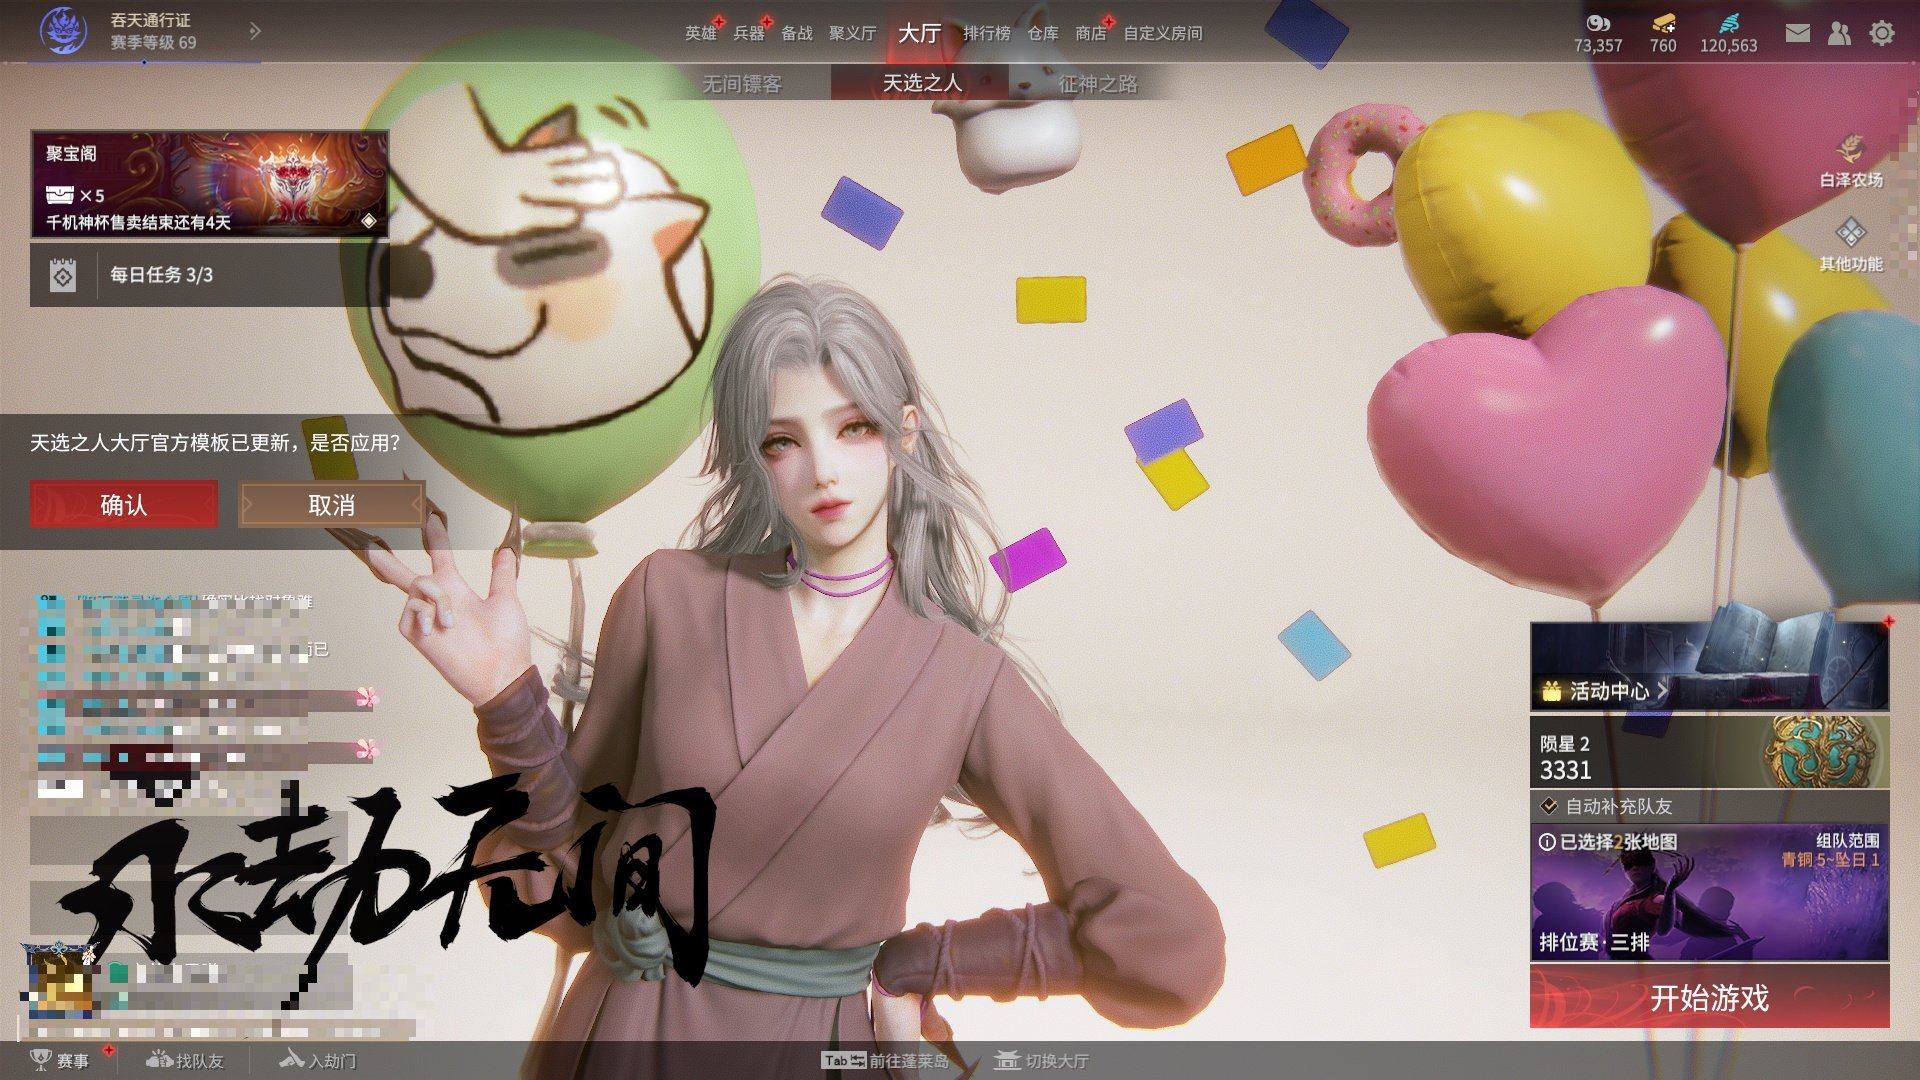Open 赛事 tournament trophy button

click(60, 1060)
